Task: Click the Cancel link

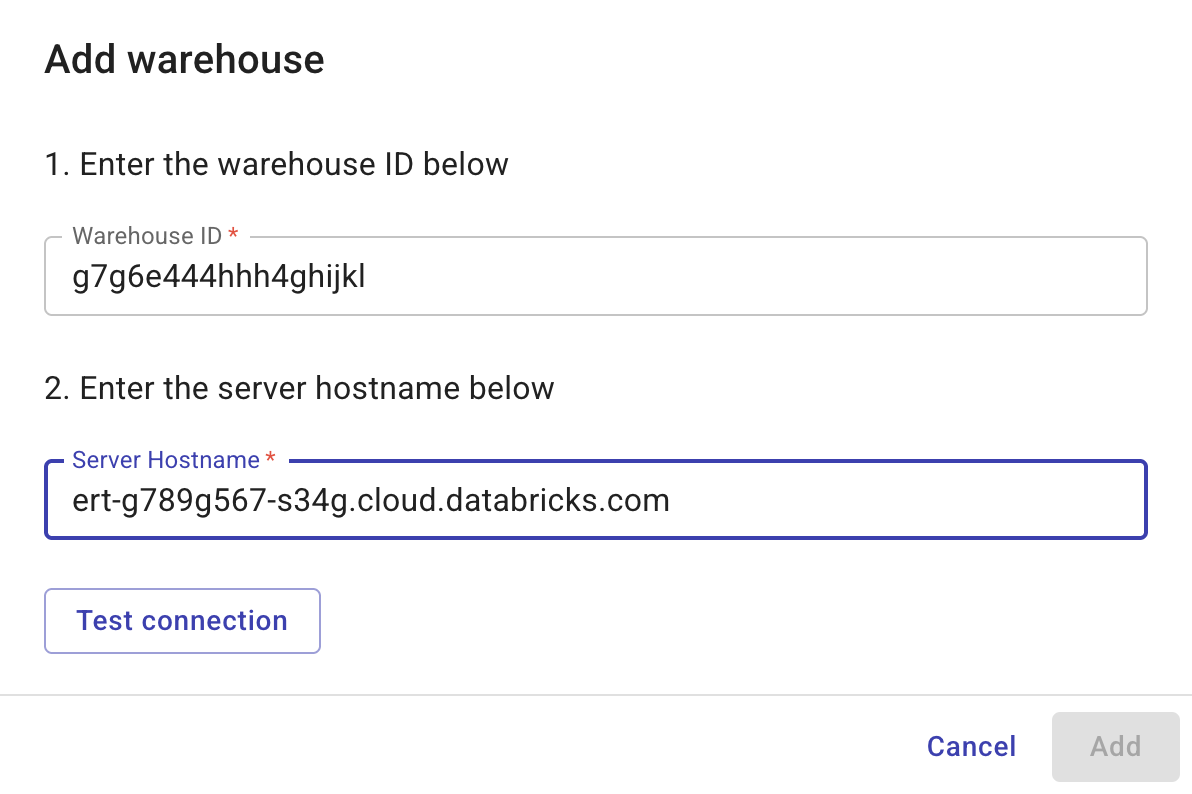Action: (x=969, y=746)
